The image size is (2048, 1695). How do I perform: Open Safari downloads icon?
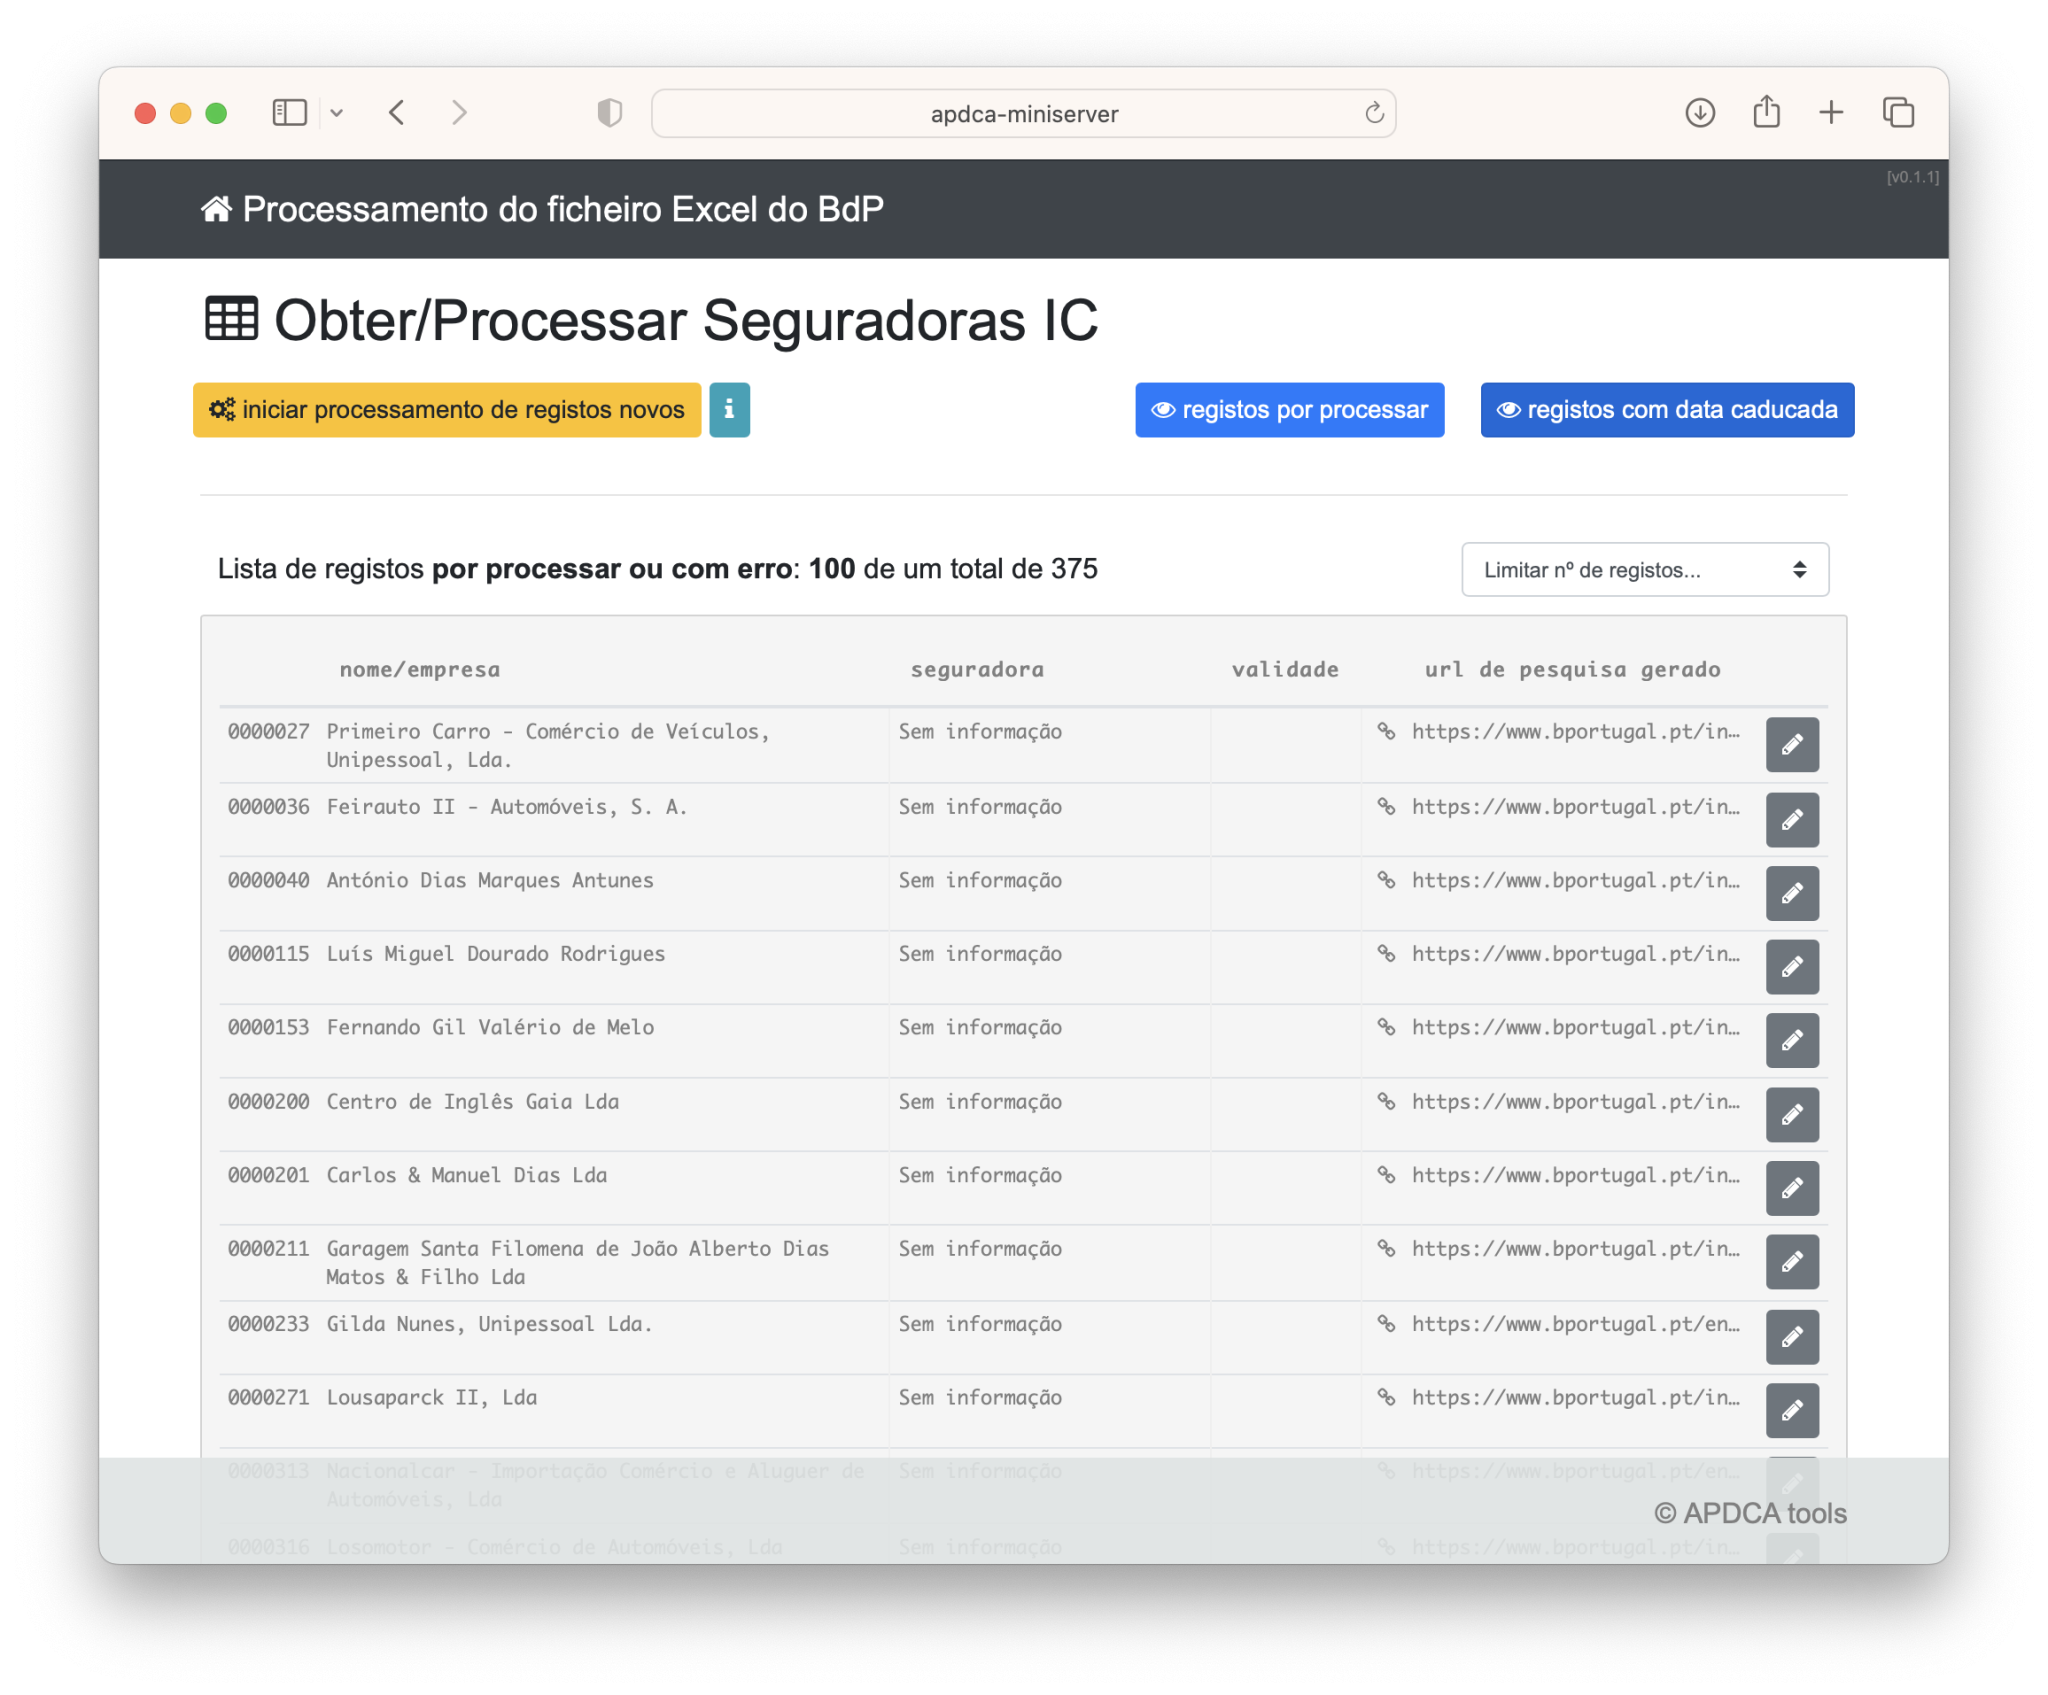click(1699, 113)
